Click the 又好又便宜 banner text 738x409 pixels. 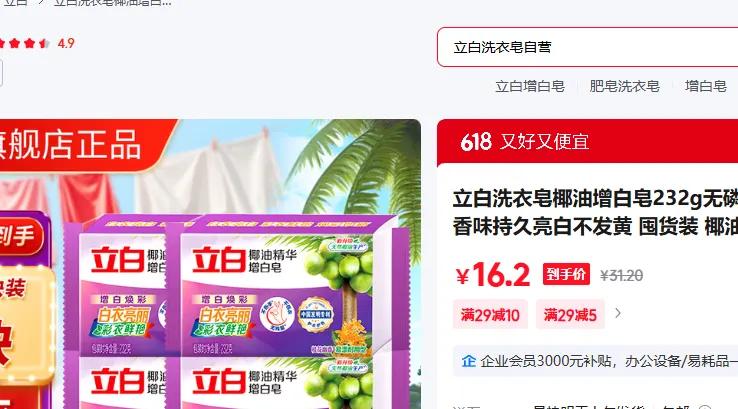[545, 142]
